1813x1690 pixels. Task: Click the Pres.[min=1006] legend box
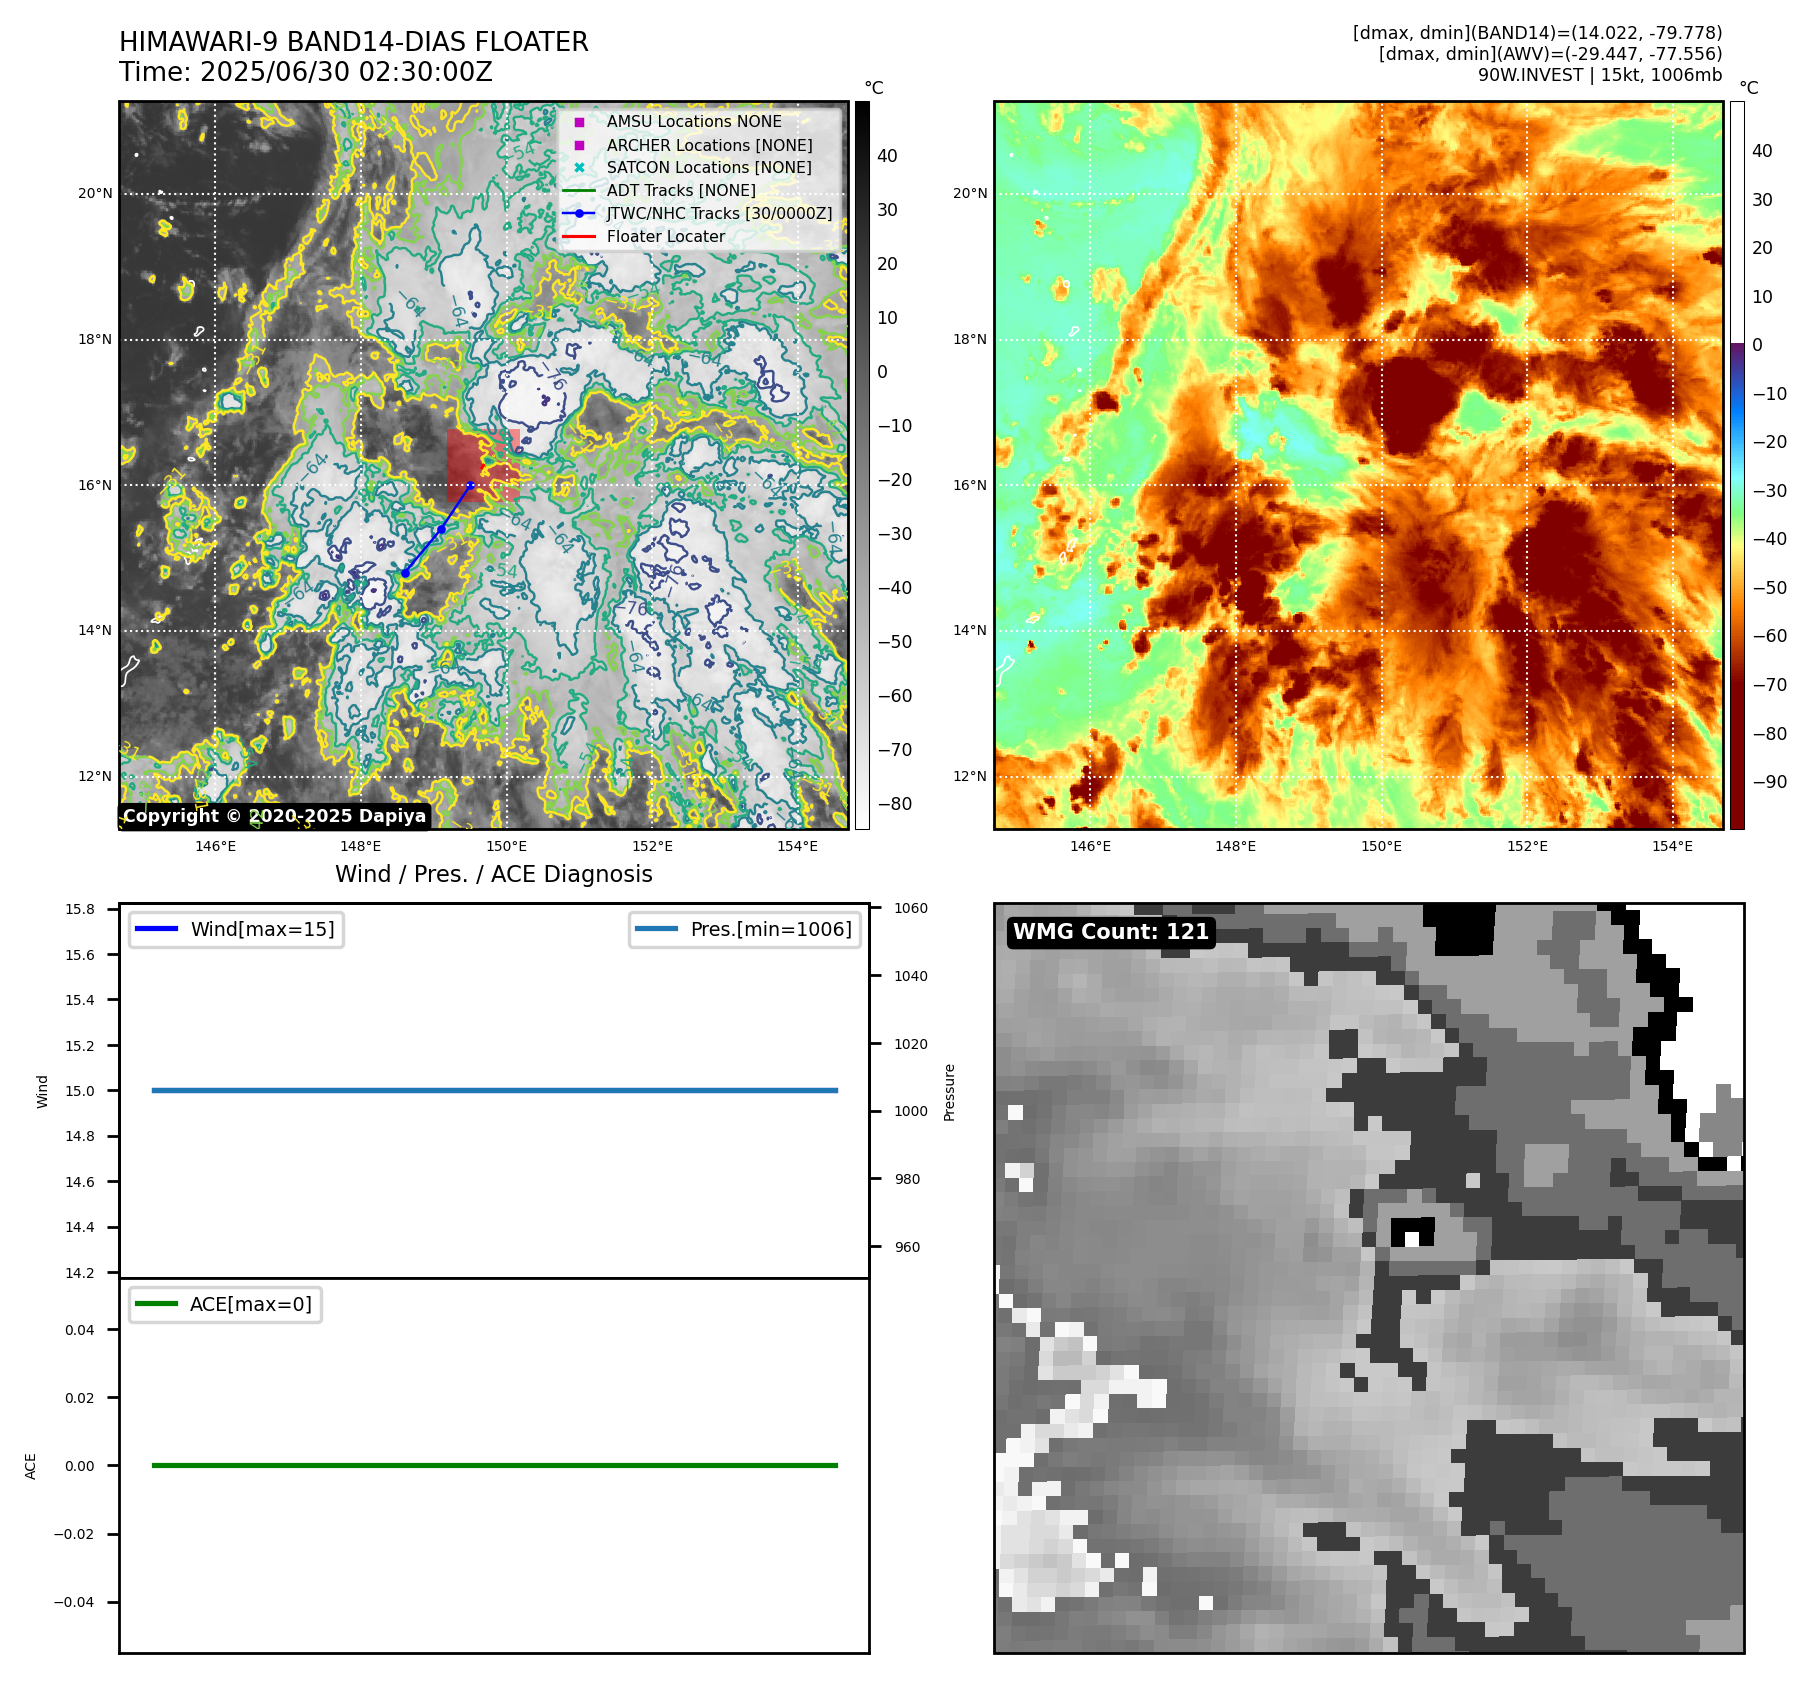(745, 929)
